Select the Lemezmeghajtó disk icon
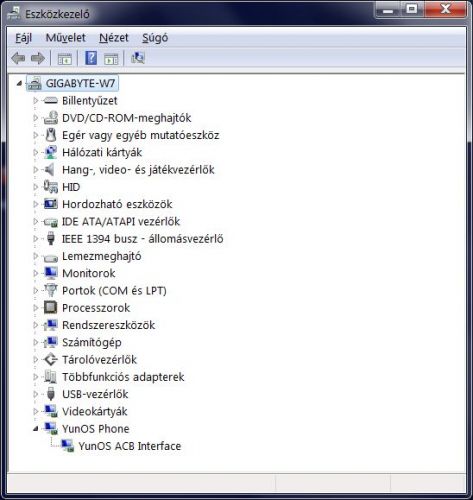473x500 pixels. coord(51,257)
